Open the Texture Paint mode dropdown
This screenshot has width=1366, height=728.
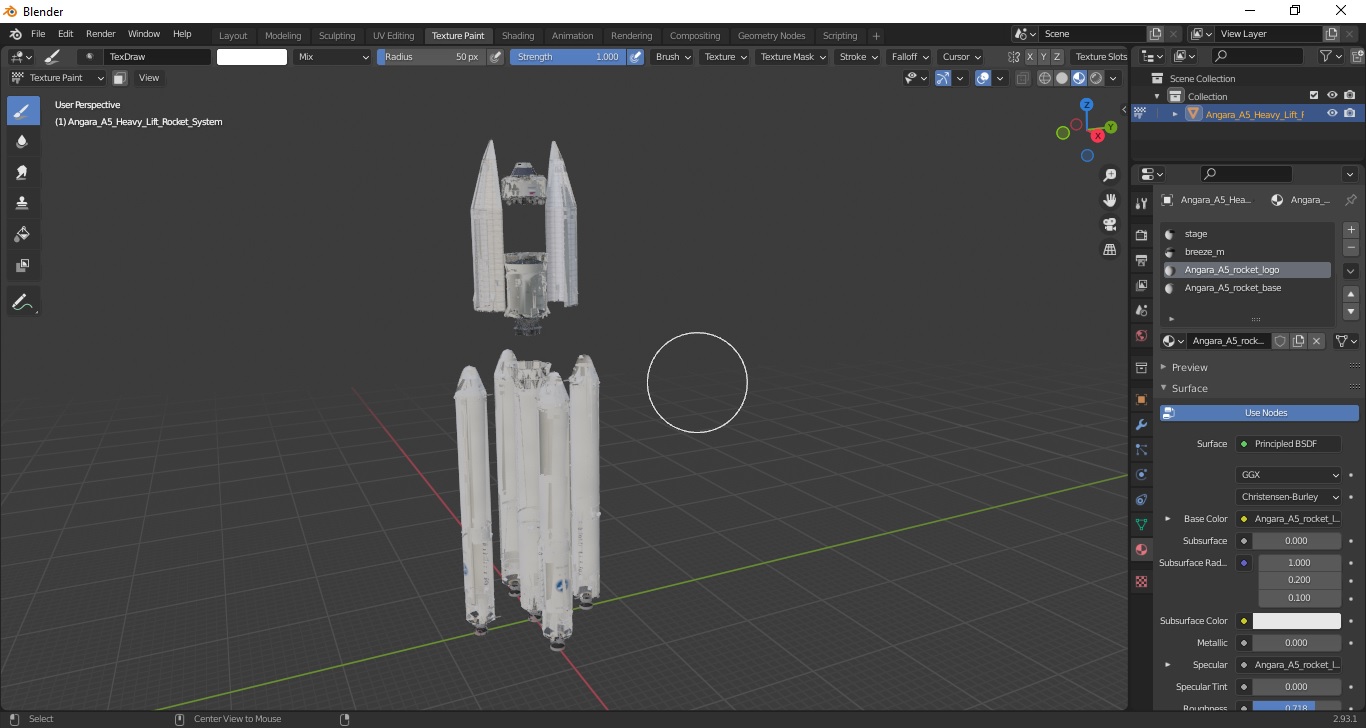[x=57, y=78]
